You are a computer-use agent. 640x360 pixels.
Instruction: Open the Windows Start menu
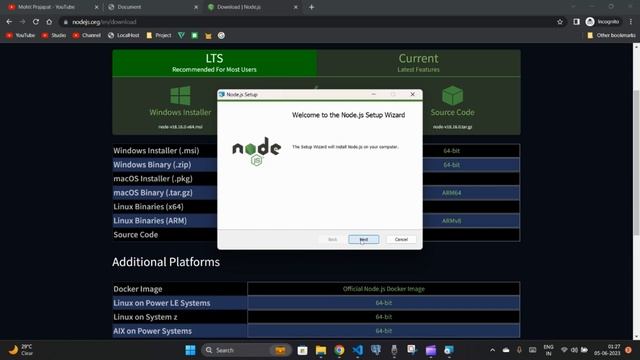click(190, 350)
